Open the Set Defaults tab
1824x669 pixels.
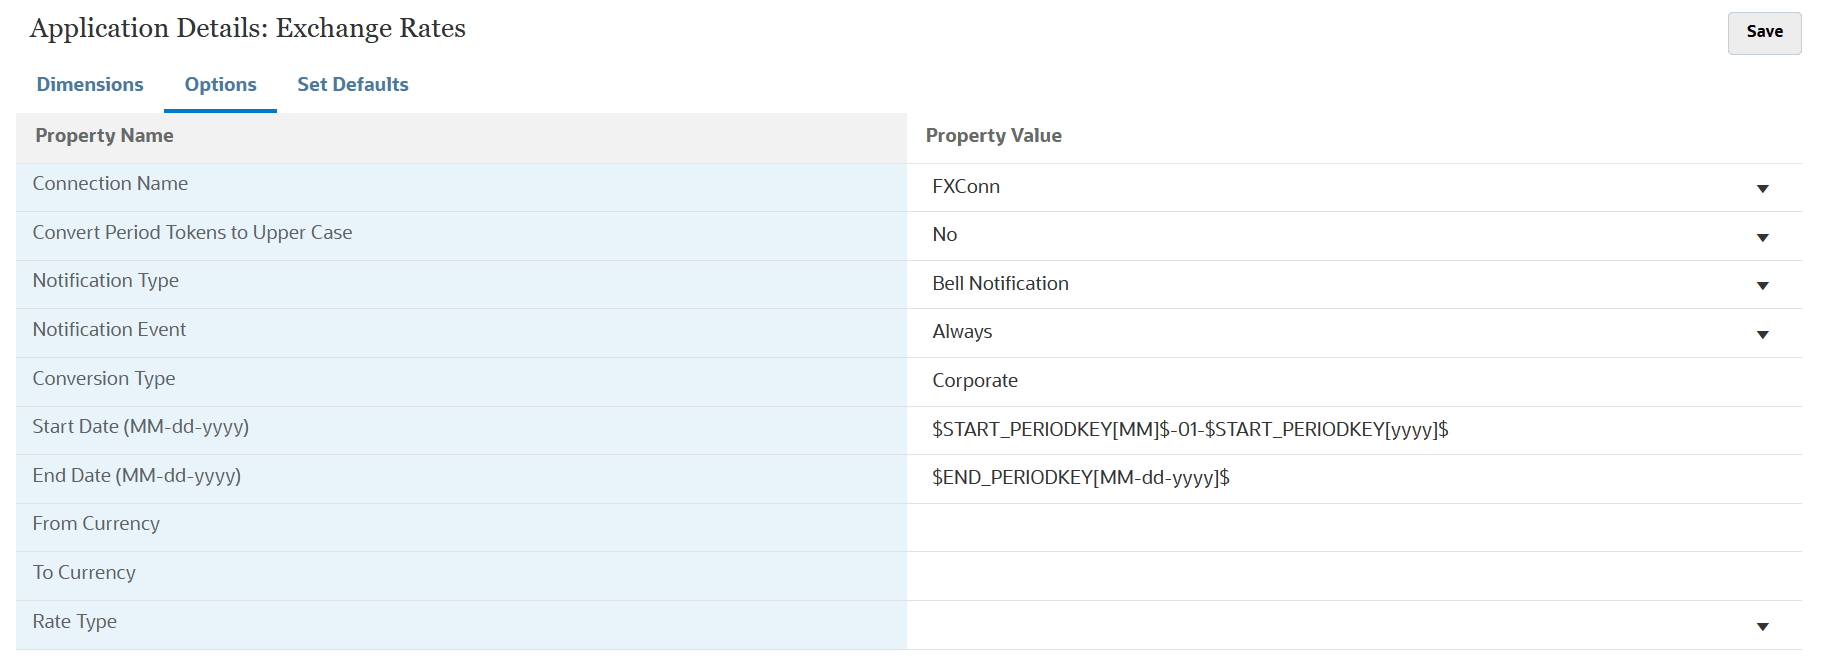(352, 85)
